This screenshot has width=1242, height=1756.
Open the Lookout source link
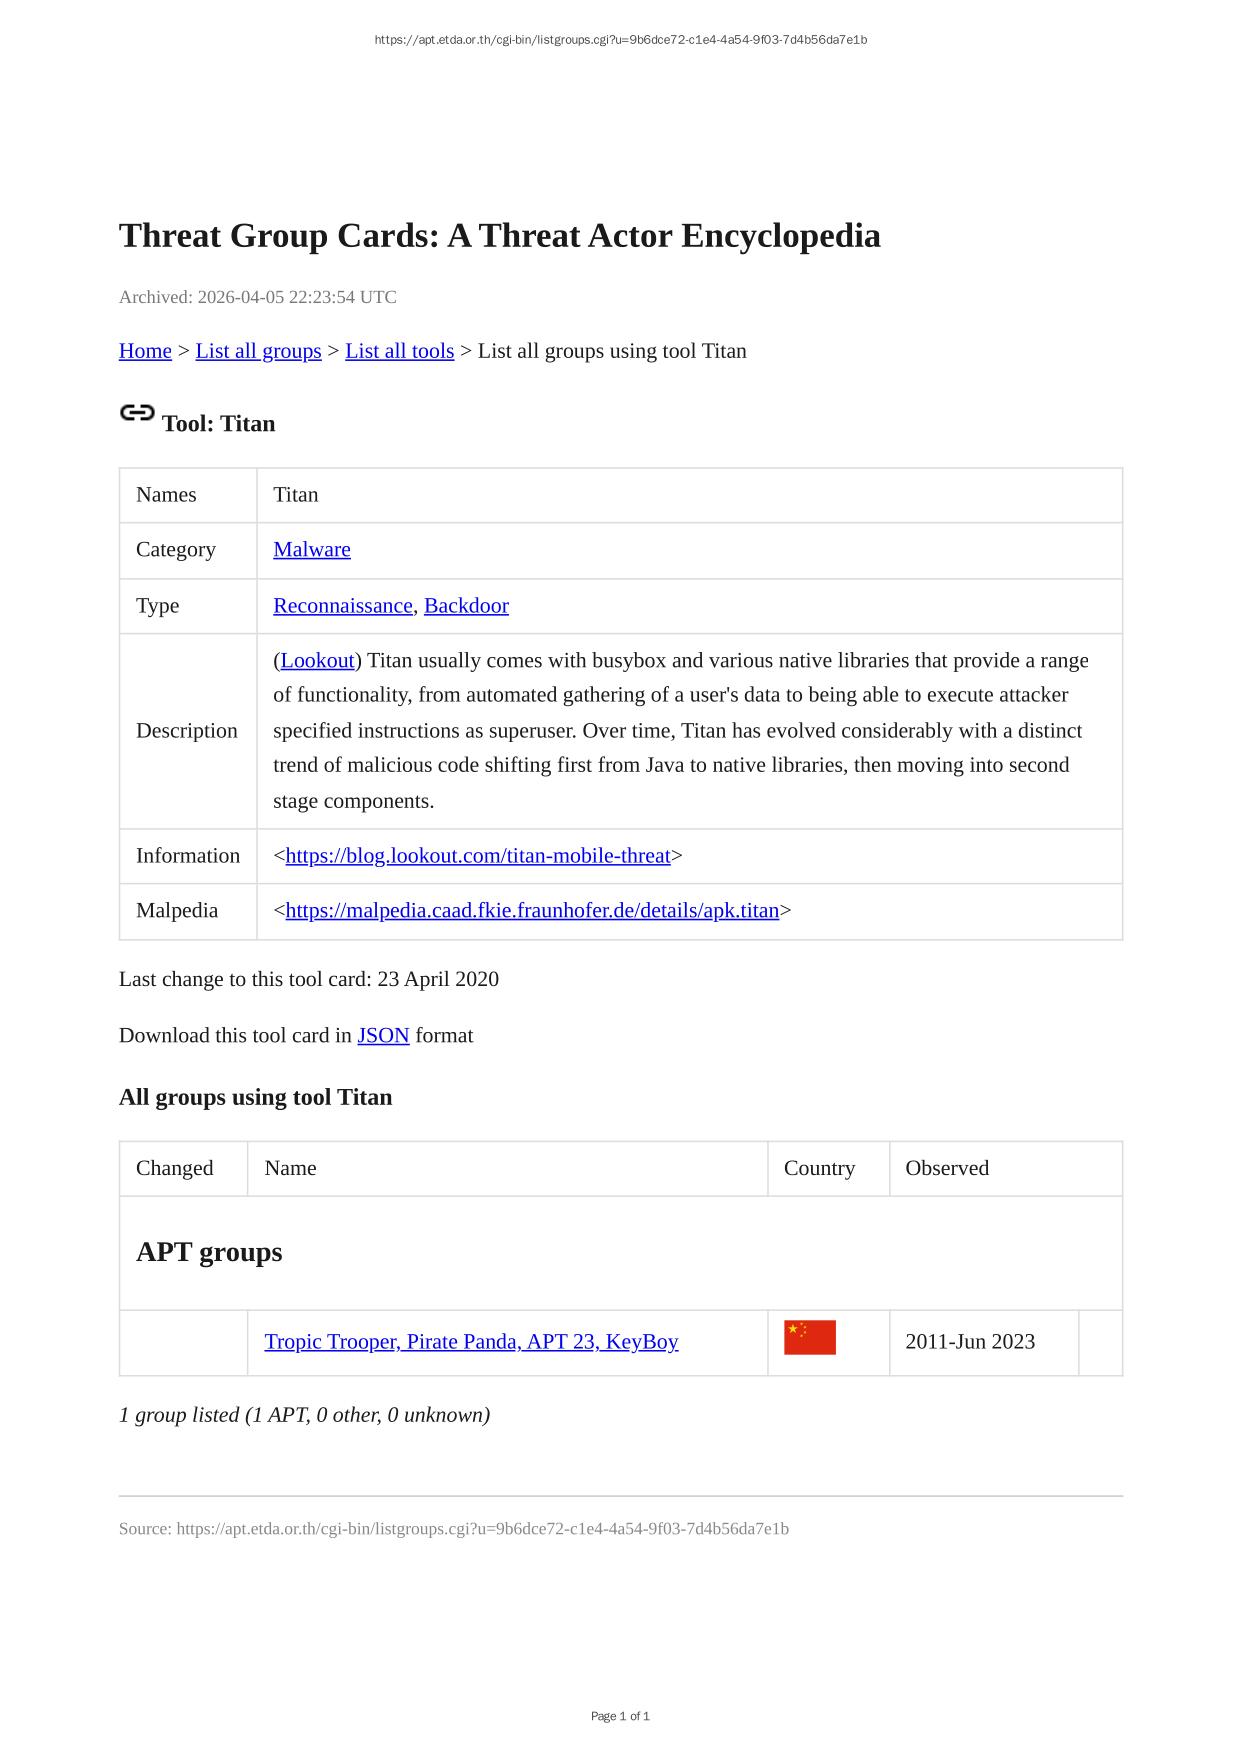click(x=317, y=661)
